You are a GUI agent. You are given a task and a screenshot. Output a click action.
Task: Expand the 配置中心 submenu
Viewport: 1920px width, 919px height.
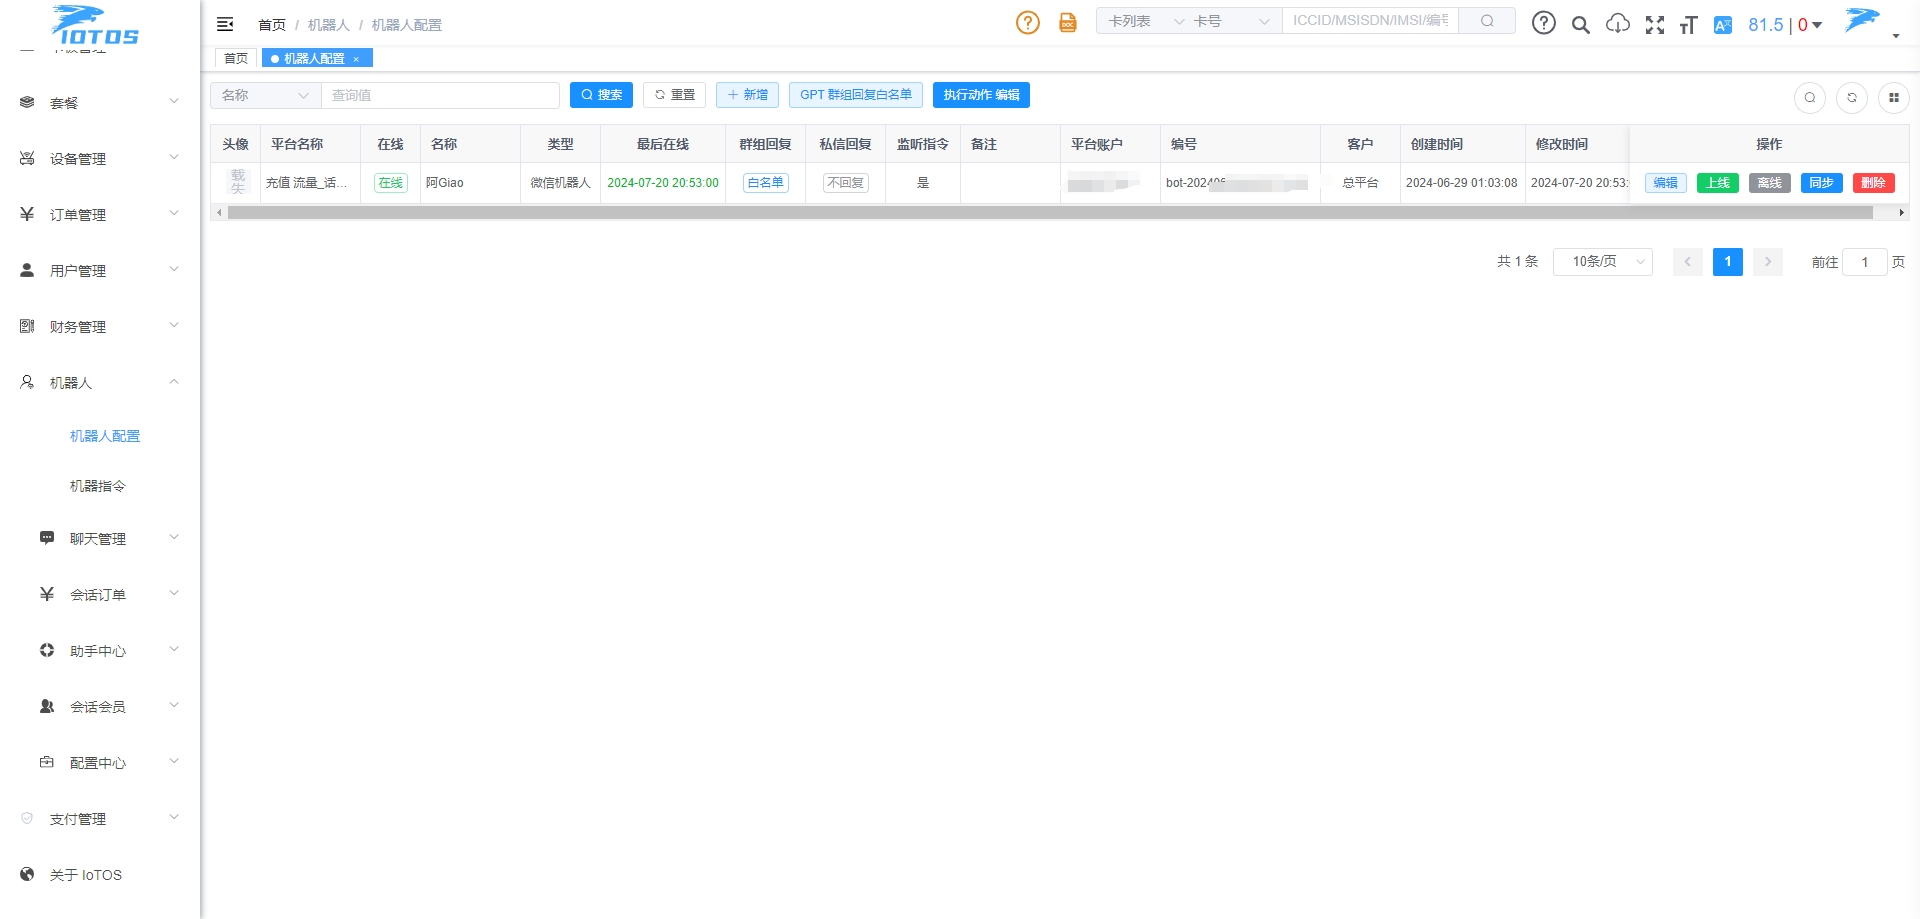(100, 762)
